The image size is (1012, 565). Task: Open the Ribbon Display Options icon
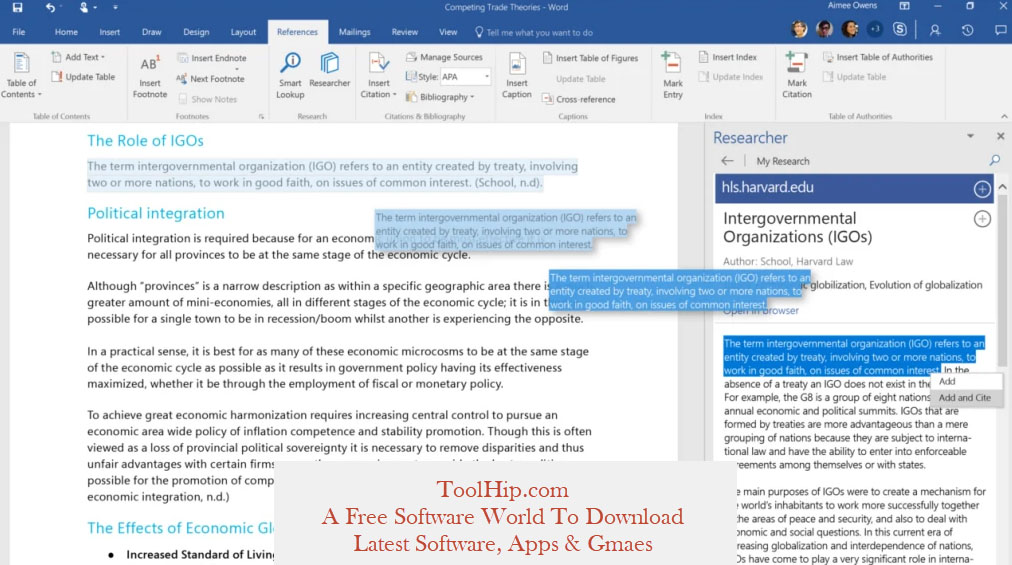pos(904,6)
